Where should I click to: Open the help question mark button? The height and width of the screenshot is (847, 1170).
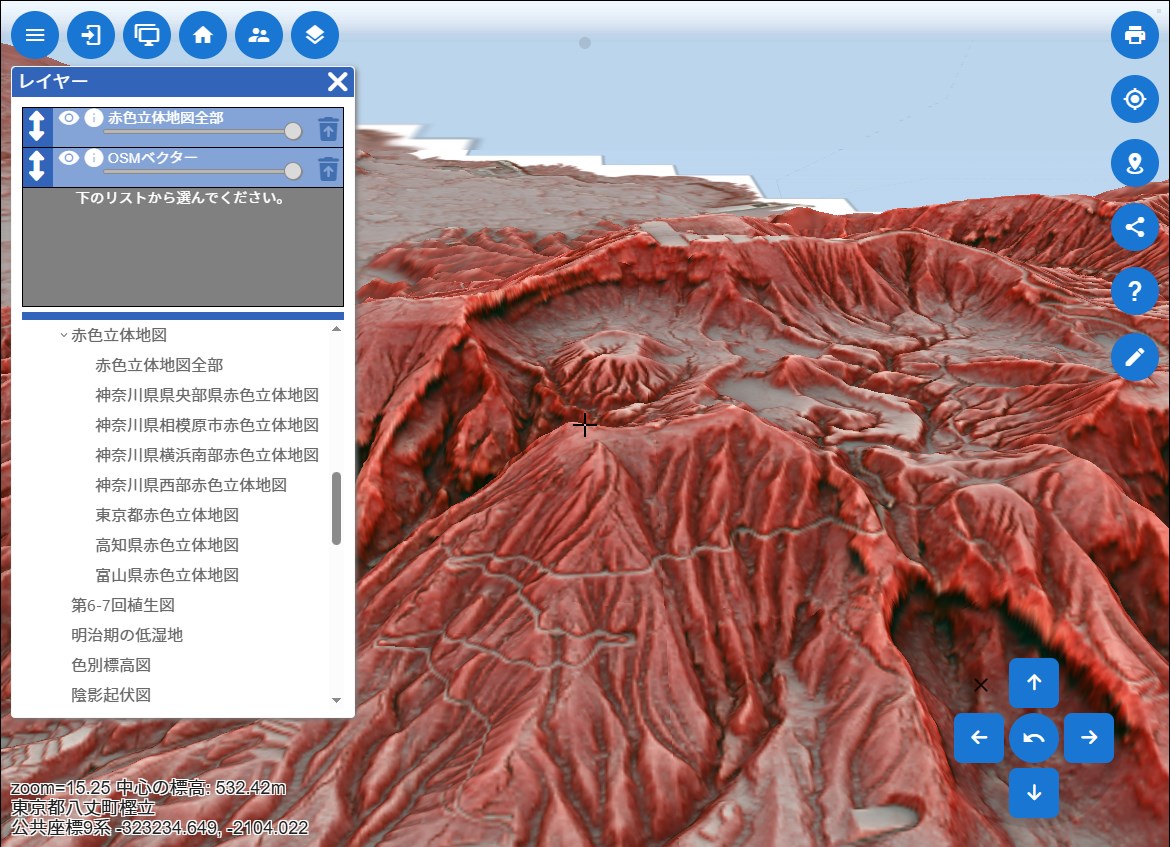(x=1134, y=292)
